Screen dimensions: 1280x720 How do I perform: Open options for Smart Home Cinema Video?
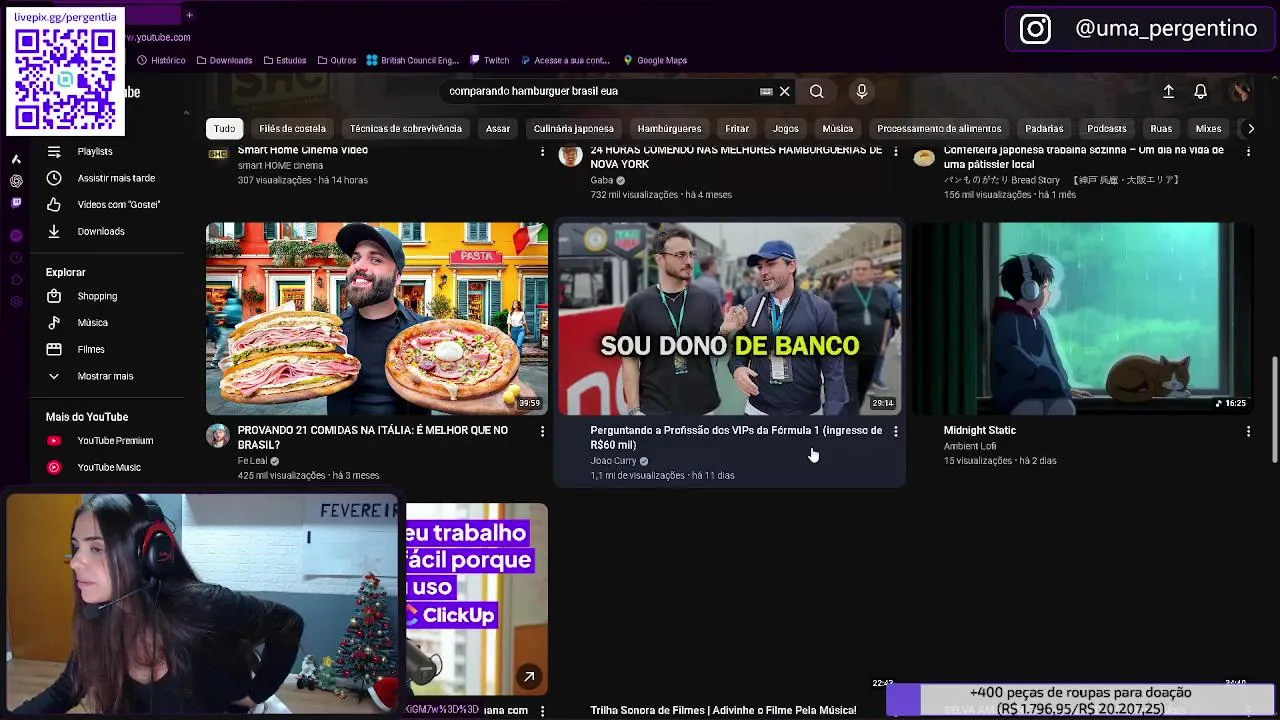543,151
